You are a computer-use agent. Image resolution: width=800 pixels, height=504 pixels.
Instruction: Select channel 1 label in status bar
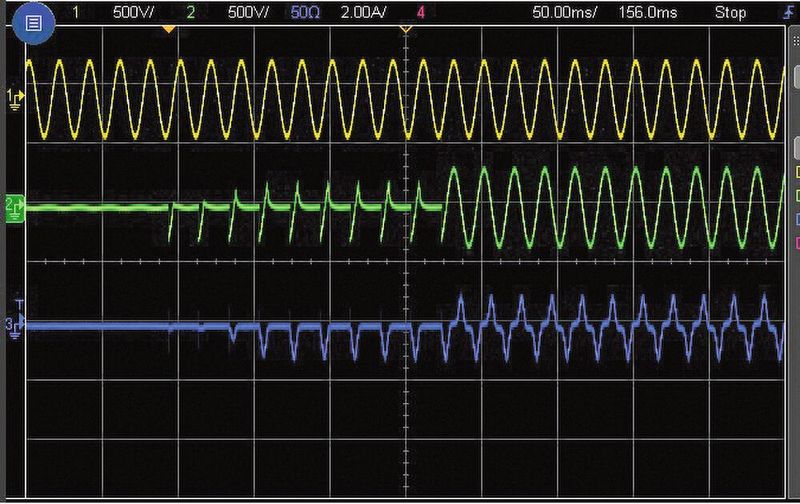[76, 13]
